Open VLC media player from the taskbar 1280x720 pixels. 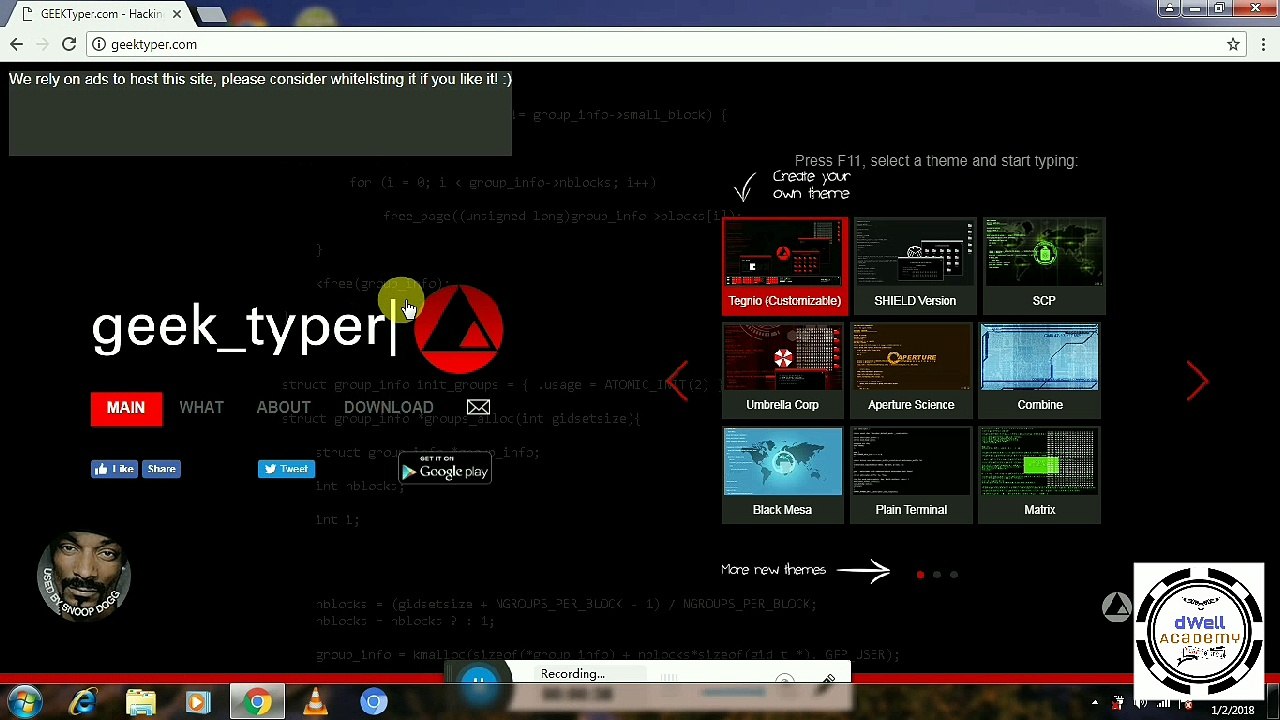point(315,703)
